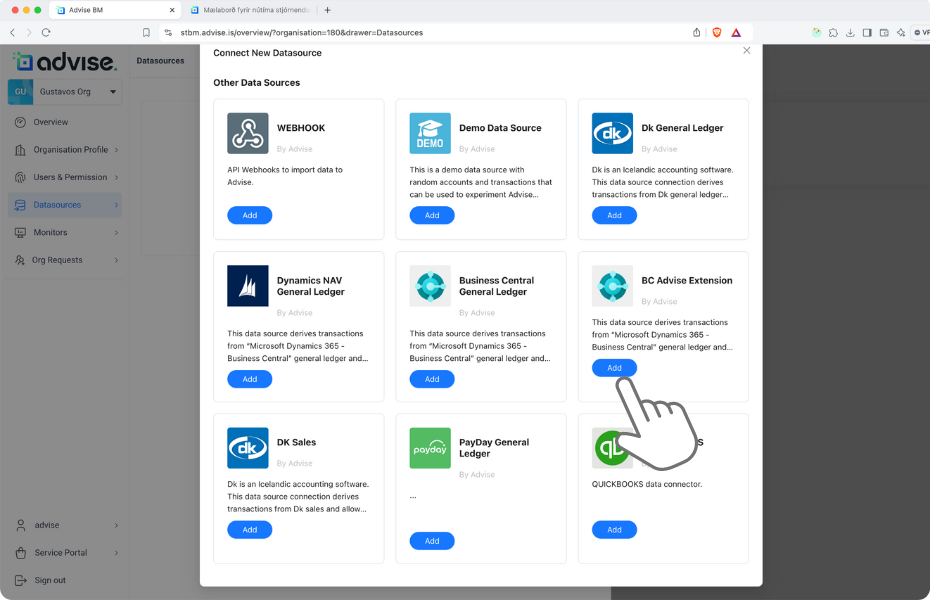Screen dimensions: 930x600
Task: Click the Dynamics NAV sail logo icon
Action: point(247,286)
